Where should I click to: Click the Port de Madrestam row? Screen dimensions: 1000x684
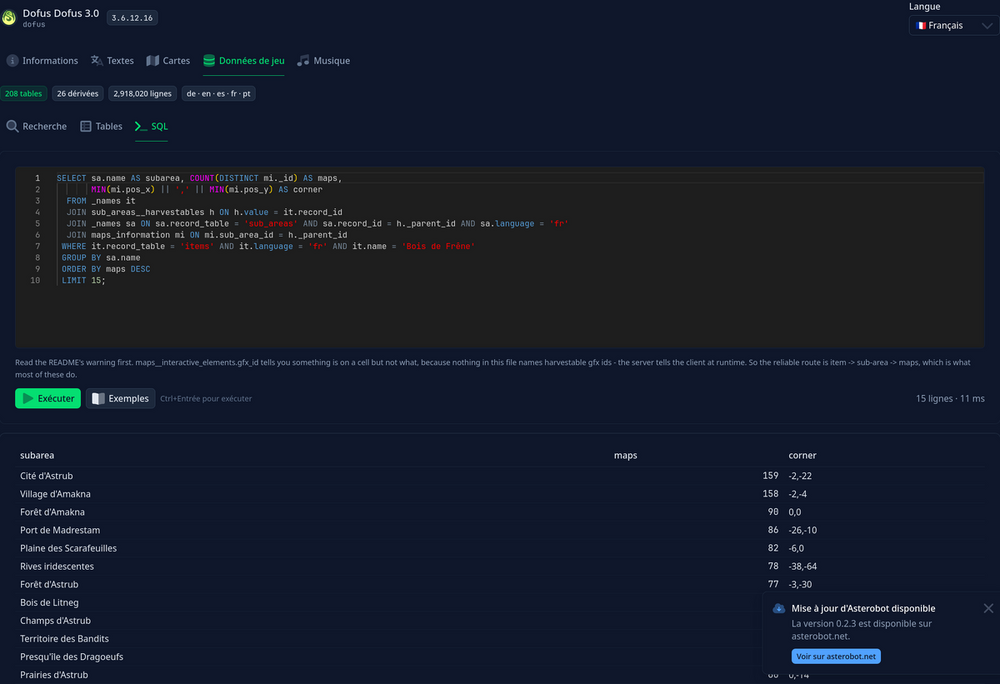pyautogui.click(x=499, y=530)
